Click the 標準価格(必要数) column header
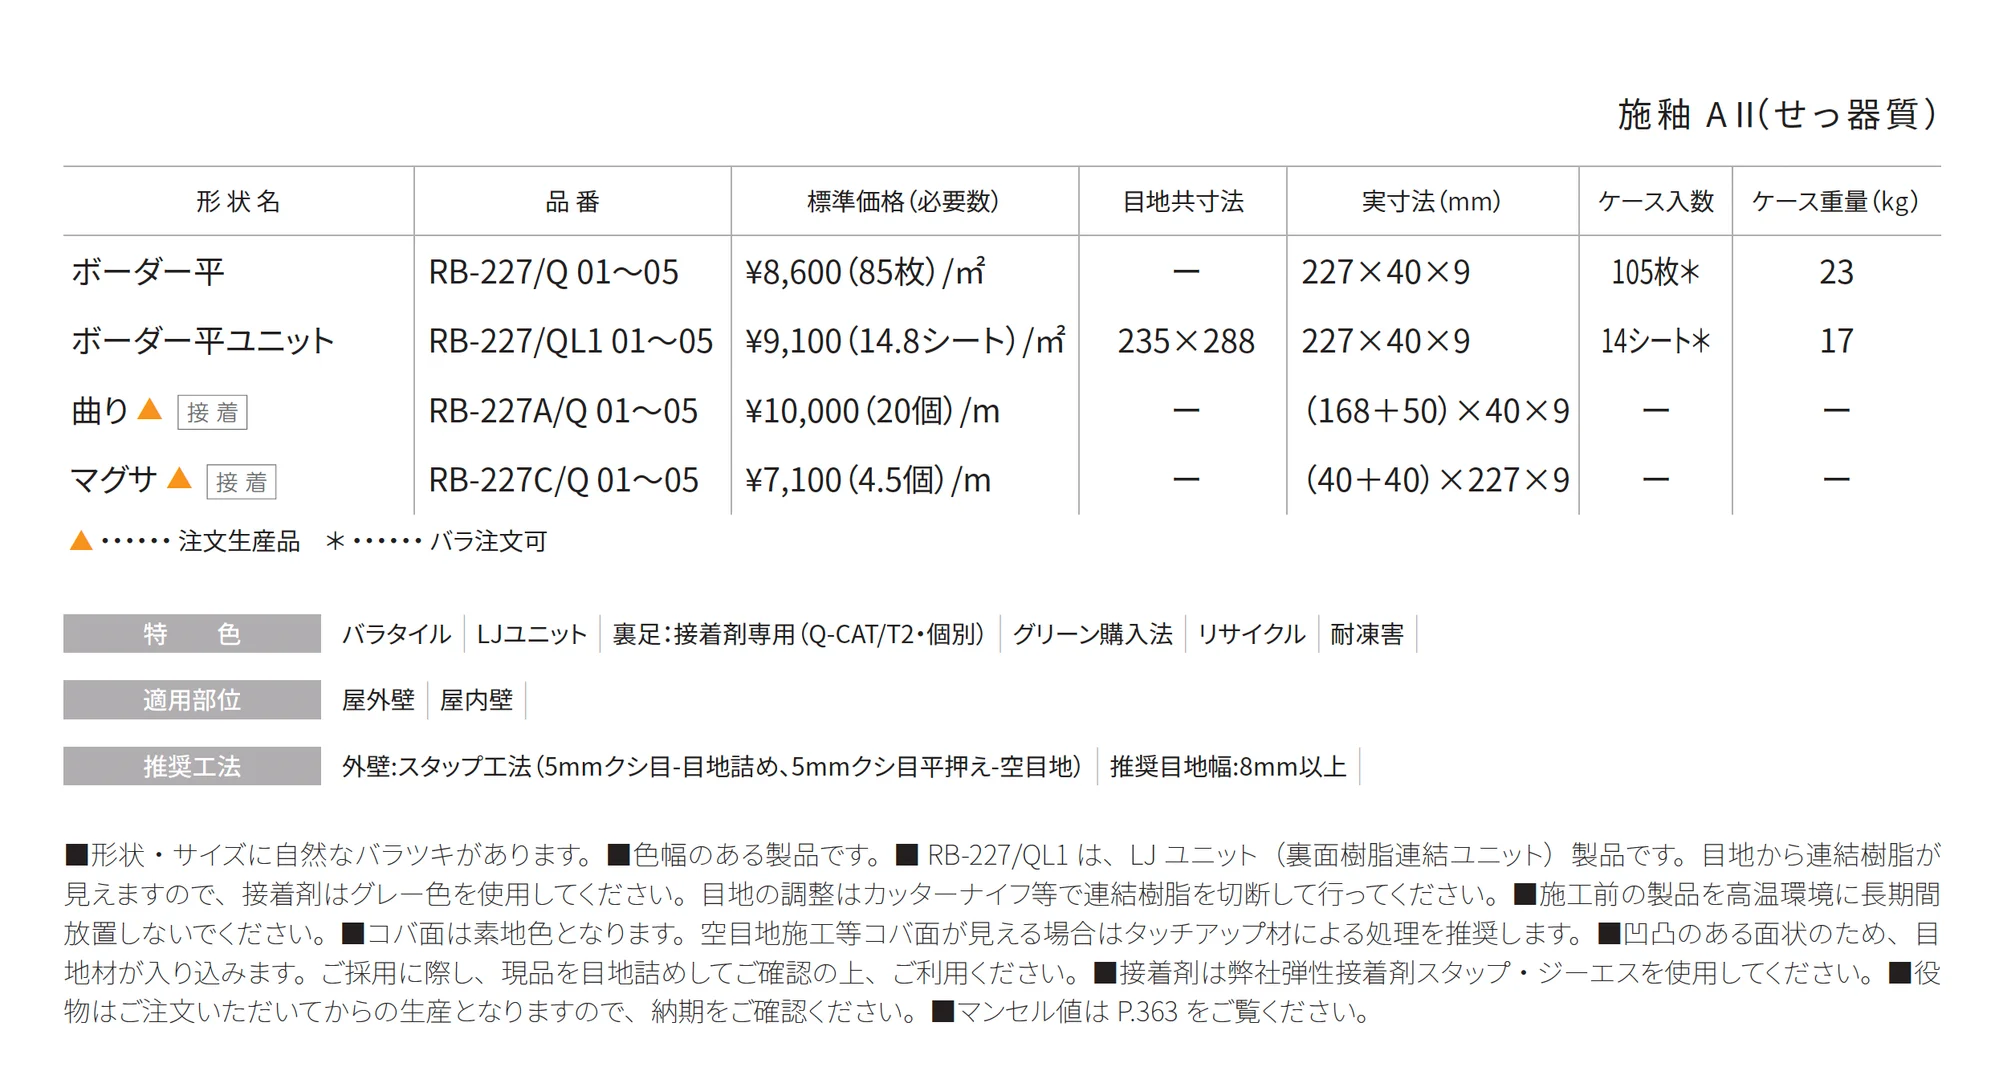The height and width of the screenshot is (1084, 1999). coord(903,201)
